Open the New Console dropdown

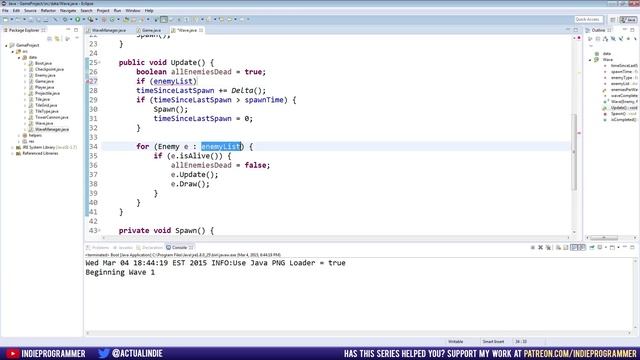coord(618,247)
